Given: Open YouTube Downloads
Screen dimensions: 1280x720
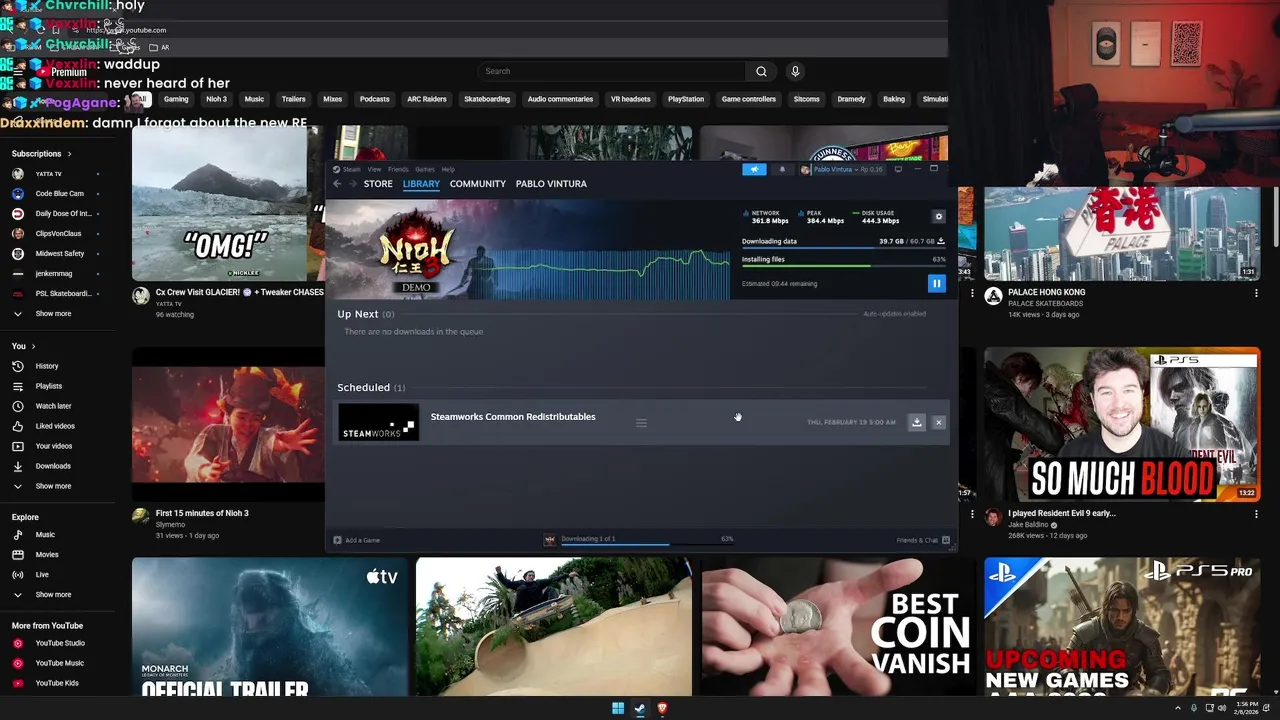Looking at the screenshot, I should pos(53,466).
